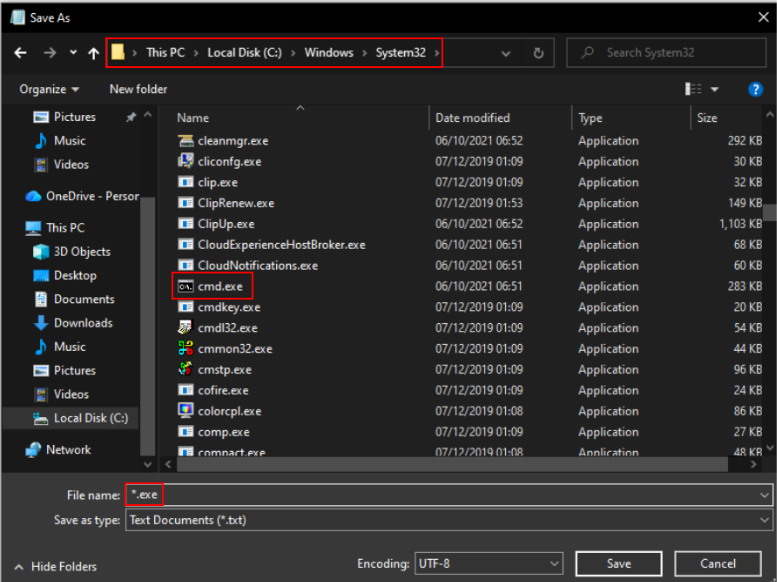Open the Help question mark icon

pos(756,89)
